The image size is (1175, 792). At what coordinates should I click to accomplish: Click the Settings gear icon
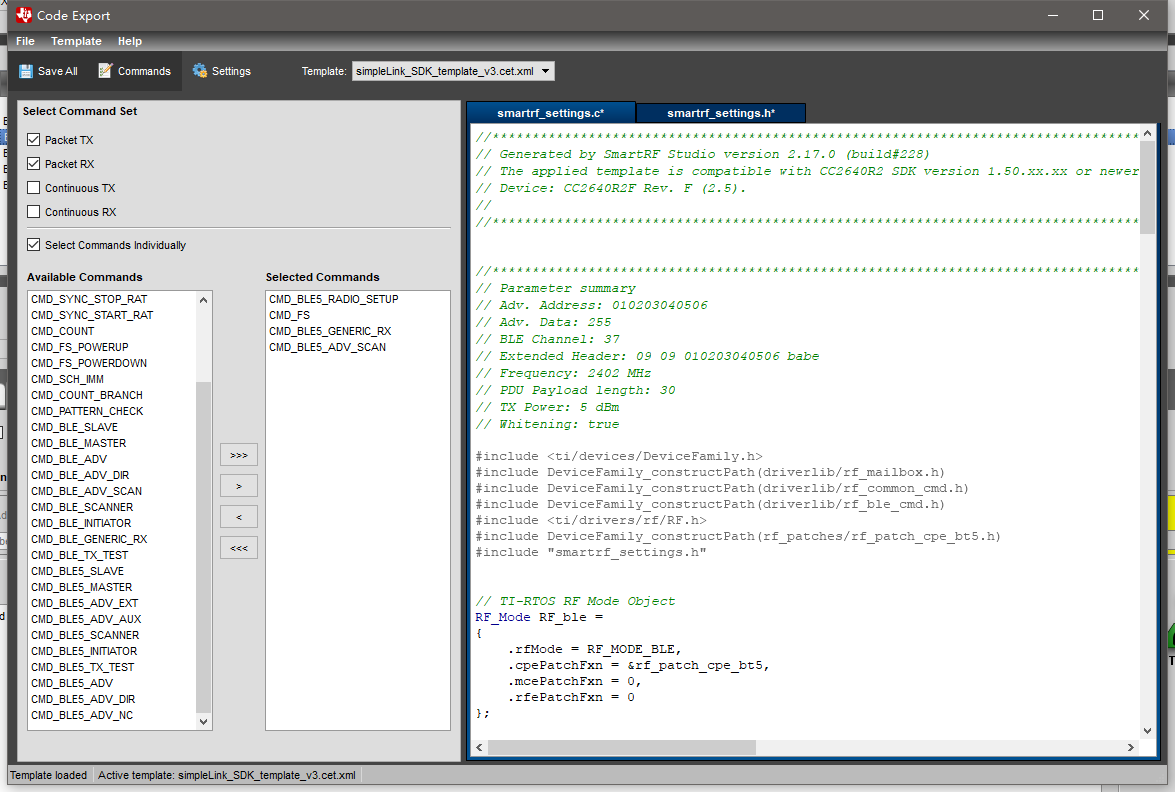tap(200, 71)
